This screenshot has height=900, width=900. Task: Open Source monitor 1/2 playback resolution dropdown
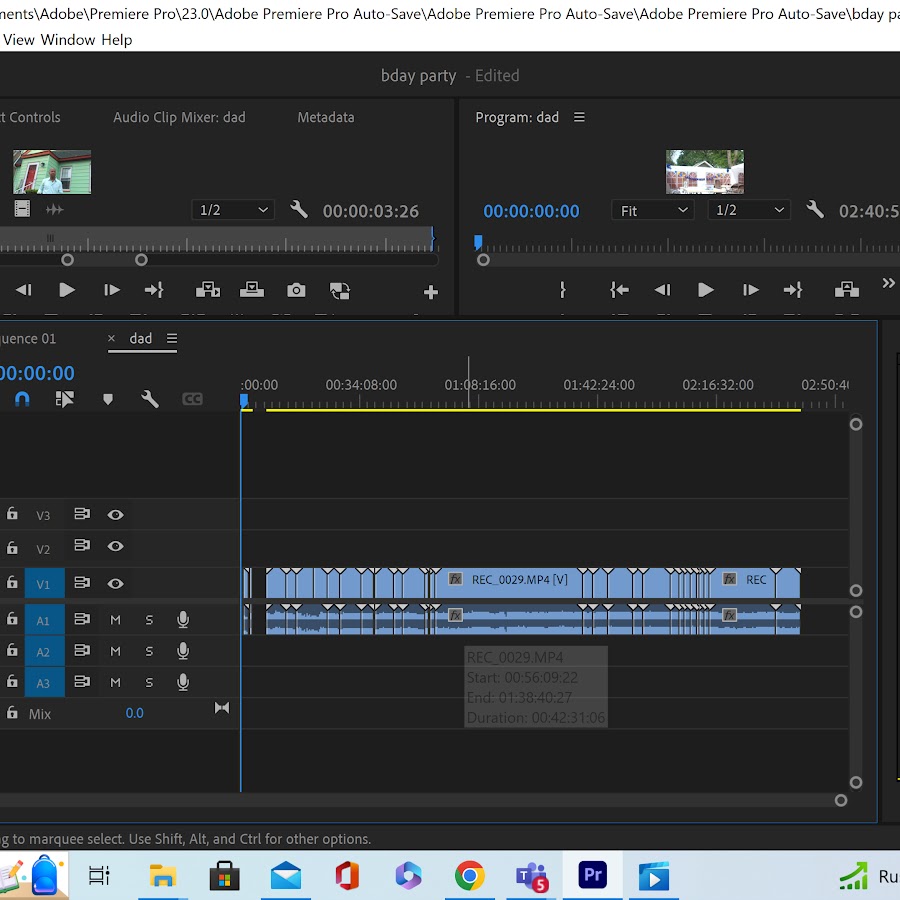tap(234, 211)
